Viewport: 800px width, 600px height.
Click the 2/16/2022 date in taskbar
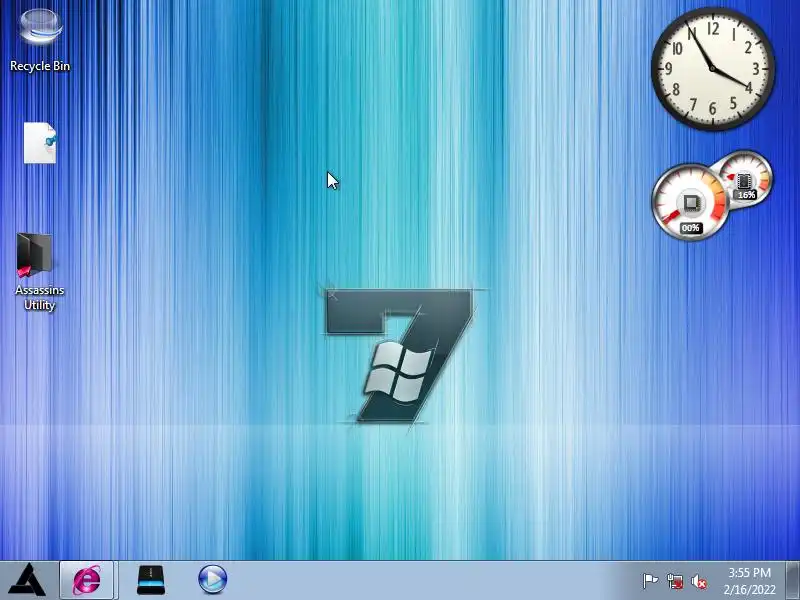coord(749,589)
